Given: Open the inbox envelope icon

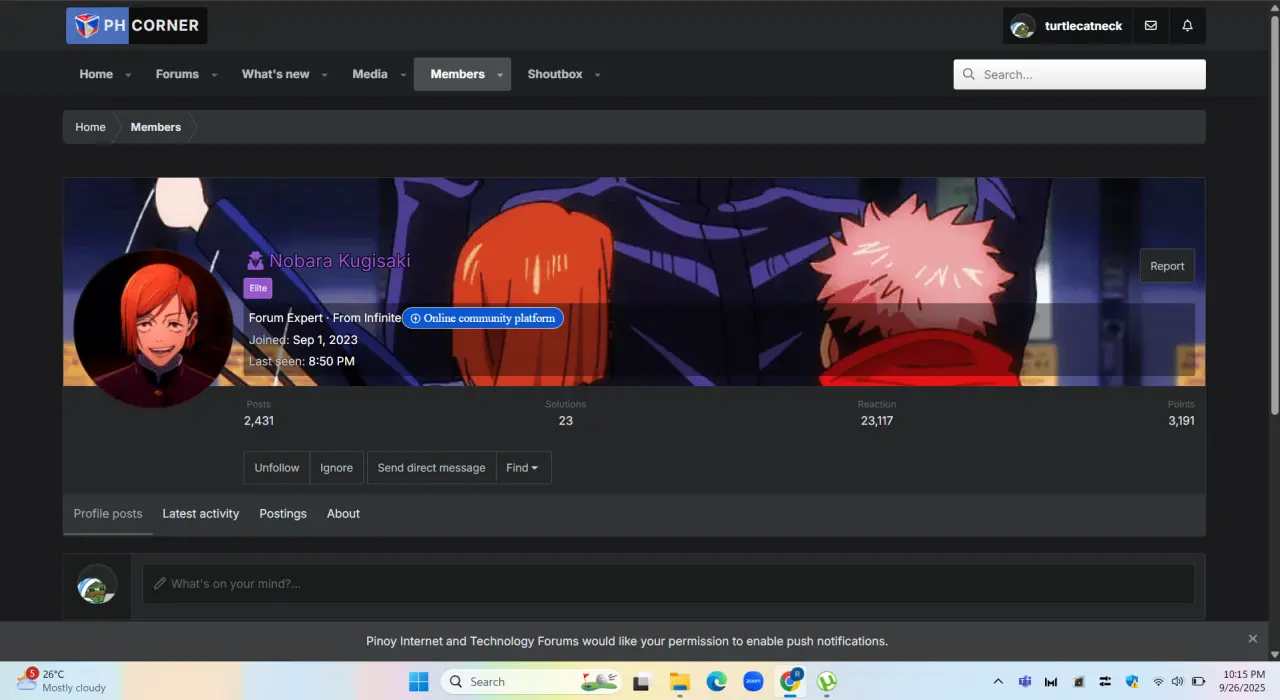Looking at the screenshot, I should click(x=1151, y=26).
